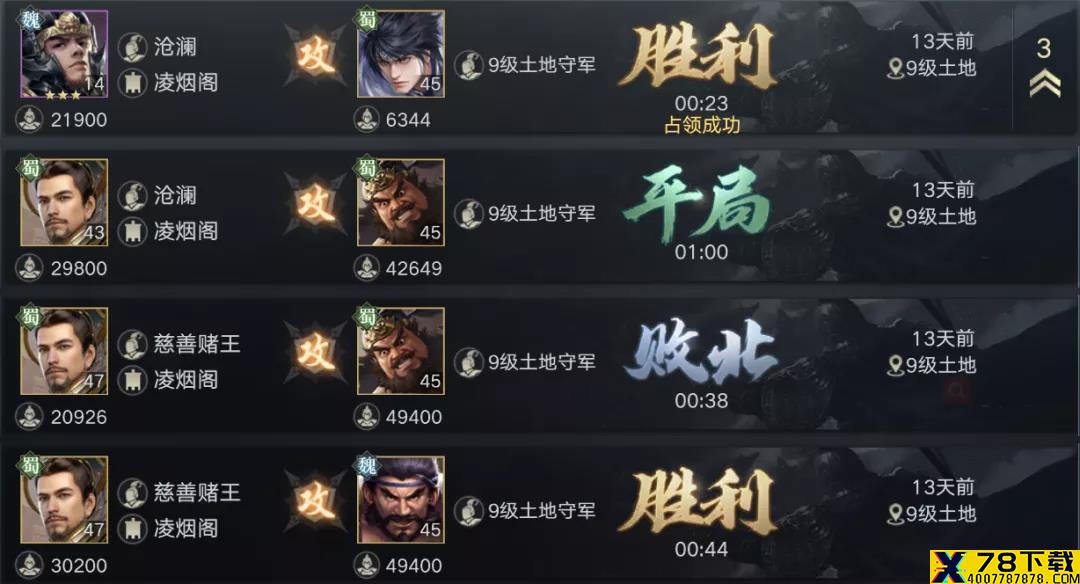Click the troop count icon beside 21900
The image size is (1080, 584).
tap(30, 119)
